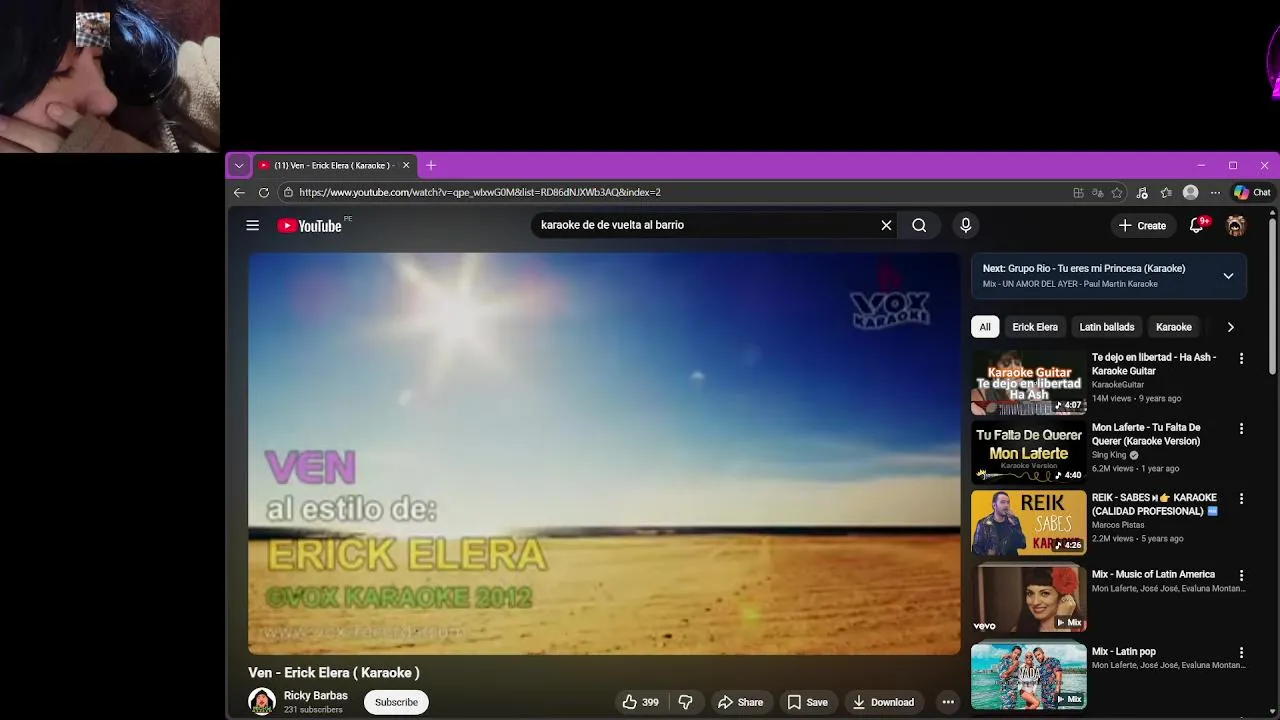
Task: Open the YouTube account avatar menu
Action: [x=1236, y=225]
